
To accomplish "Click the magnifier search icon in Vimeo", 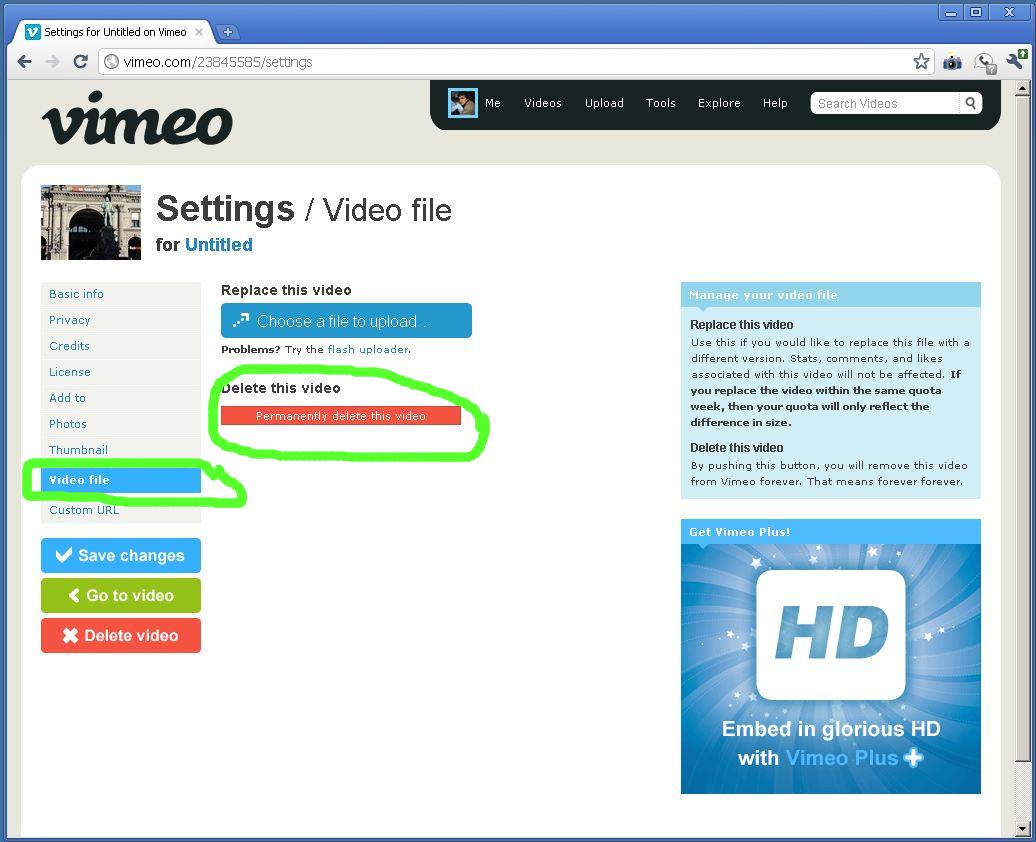I will pos(970,103).
